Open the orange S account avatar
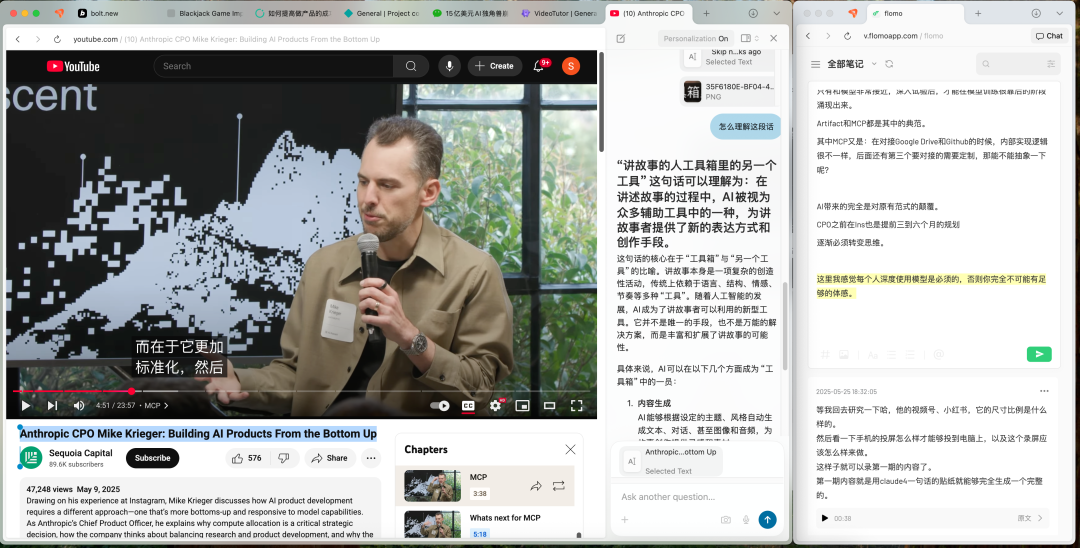 click(570, 66)
